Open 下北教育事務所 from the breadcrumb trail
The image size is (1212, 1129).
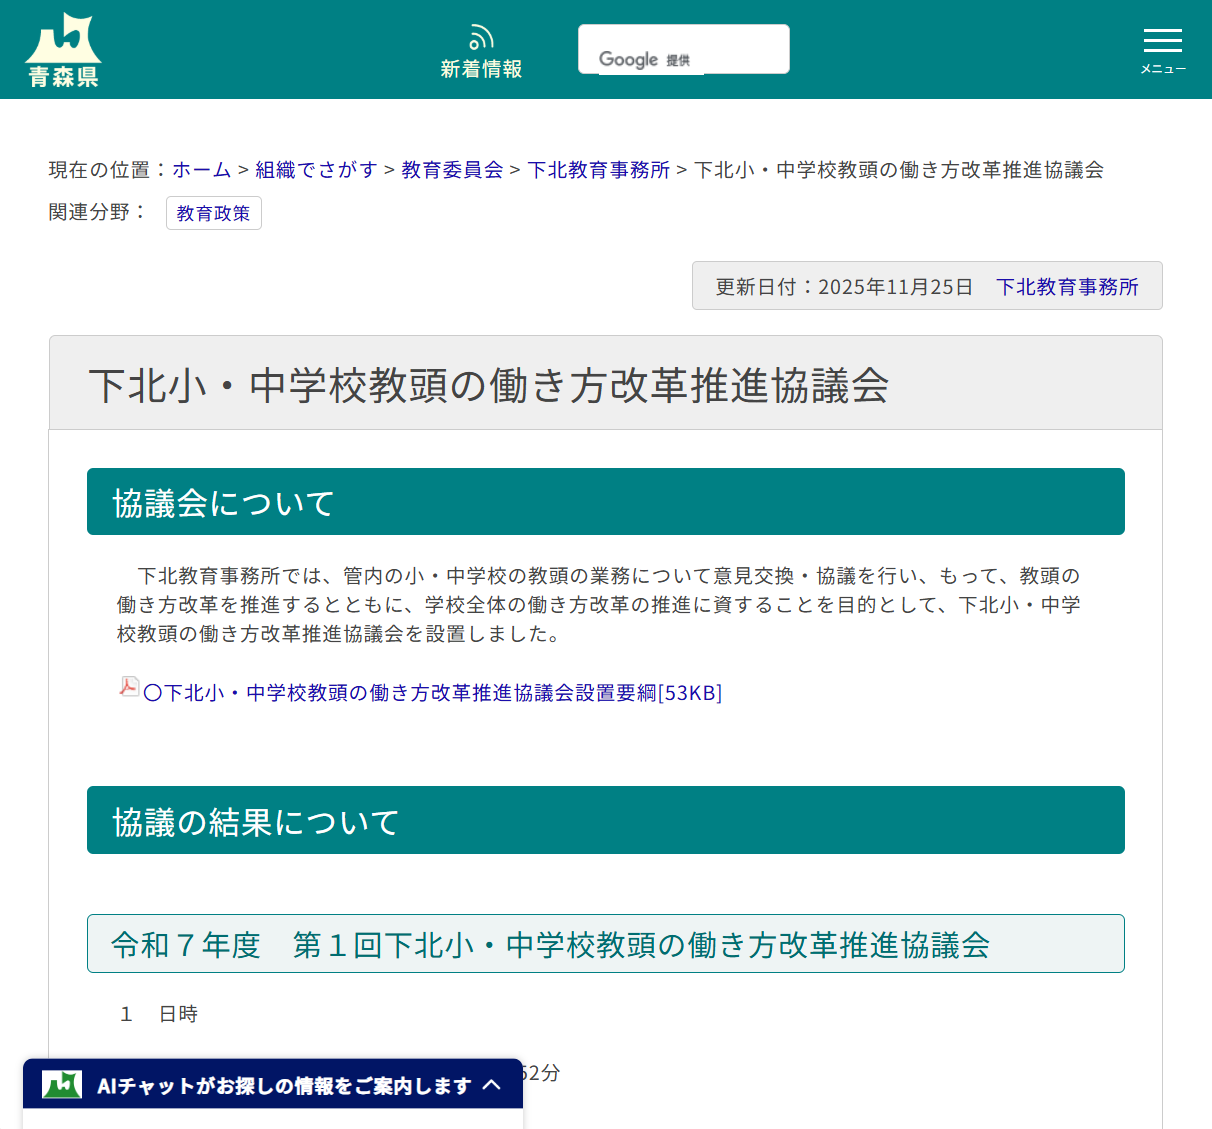click(x=599, y=170)
